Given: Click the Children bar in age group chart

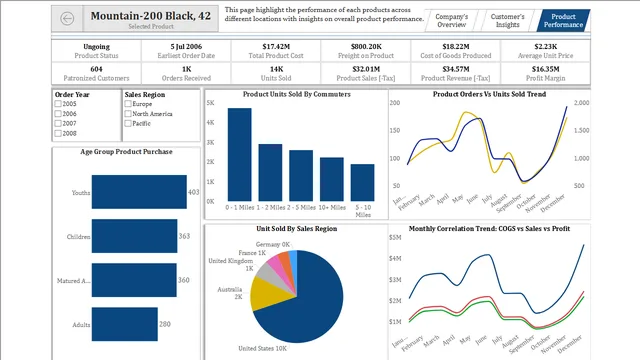Looking at the screenshot, I should point(134,236).
